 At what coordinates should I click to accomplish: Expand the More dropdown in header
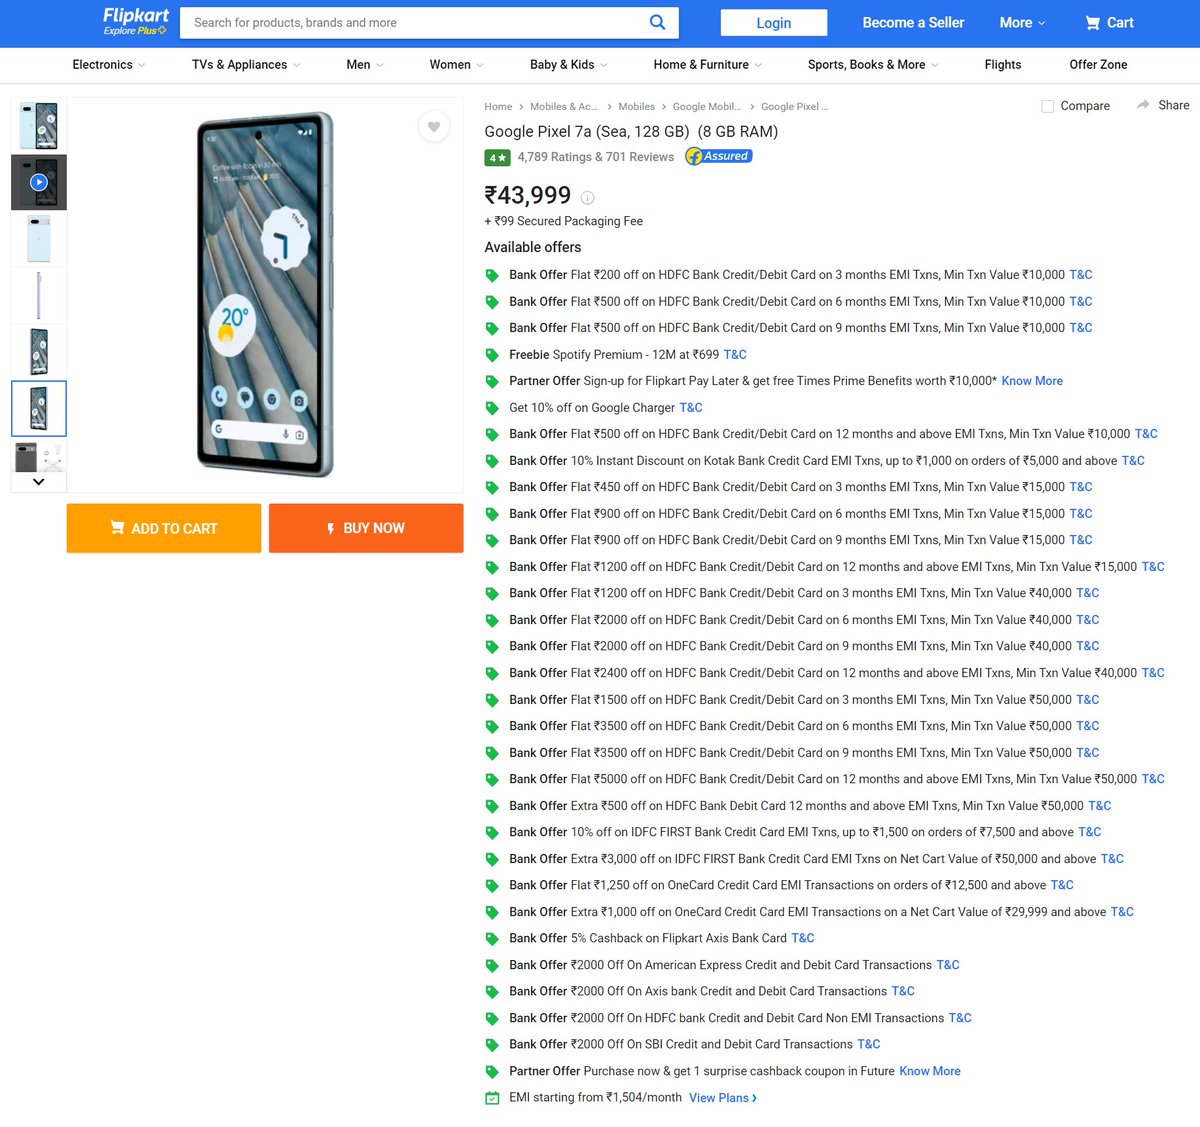click(x=1022, y=22)
